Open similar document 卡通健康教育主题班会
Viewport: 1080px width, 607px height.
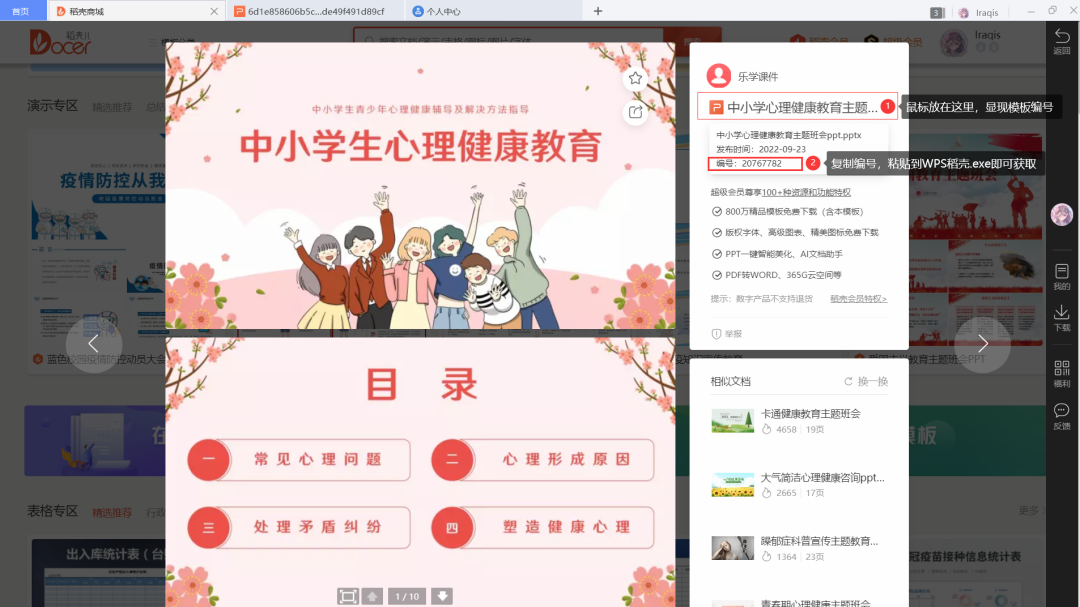tap(810, 413)
